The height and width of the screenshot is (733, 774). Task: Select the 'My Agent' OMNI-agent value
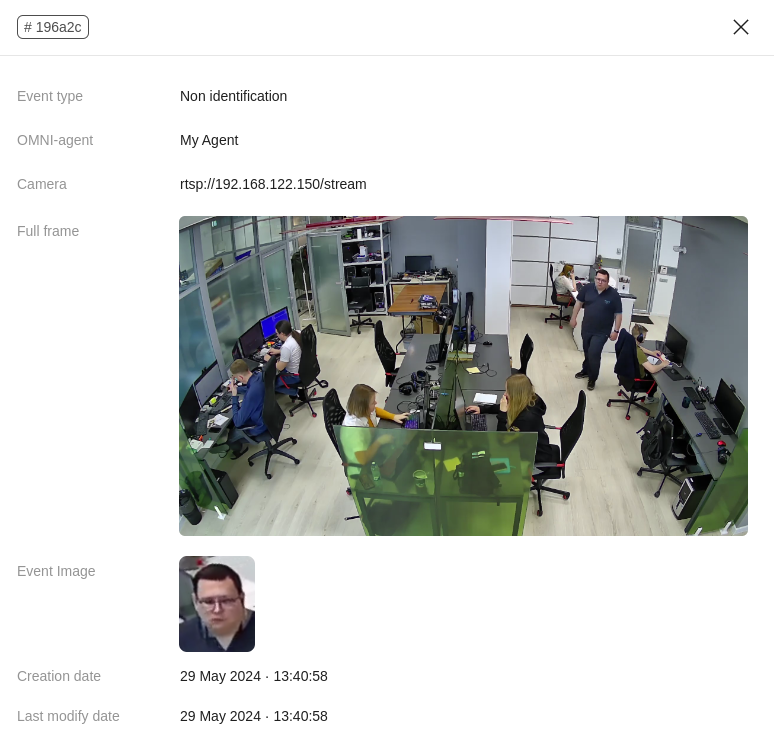(x=209, y=140)
